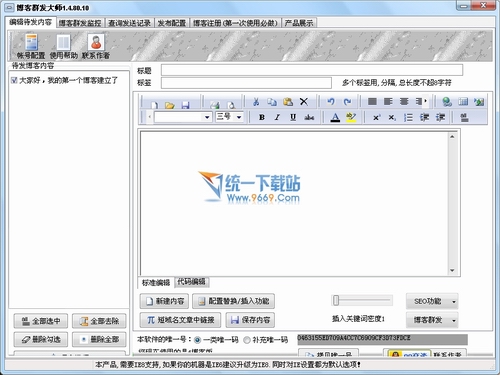Insert a table into the editor
The image size is (500, 375).
click(463, 102)
